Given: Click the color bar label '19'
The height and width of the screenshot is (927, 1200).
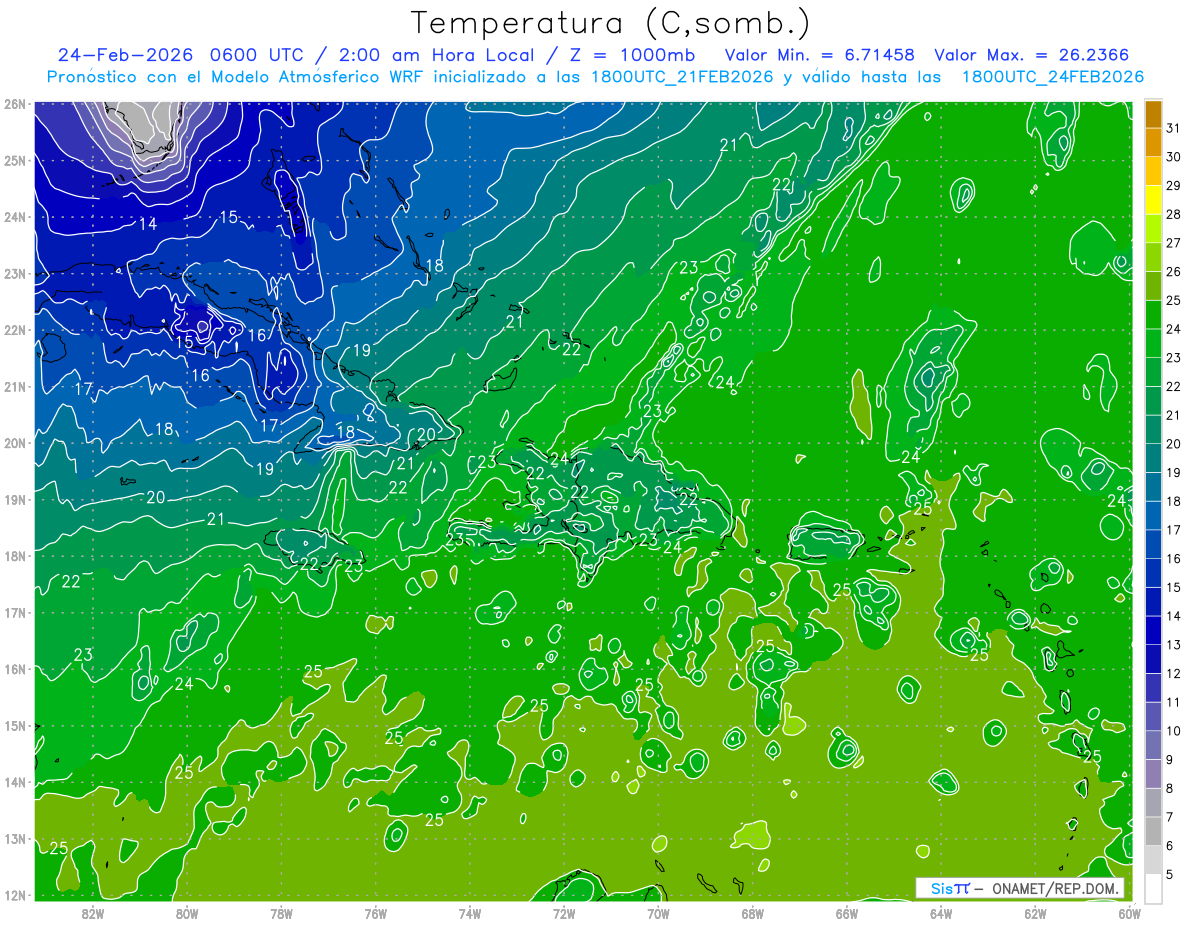Looking at the screenshot, I should coord(1173,473).
